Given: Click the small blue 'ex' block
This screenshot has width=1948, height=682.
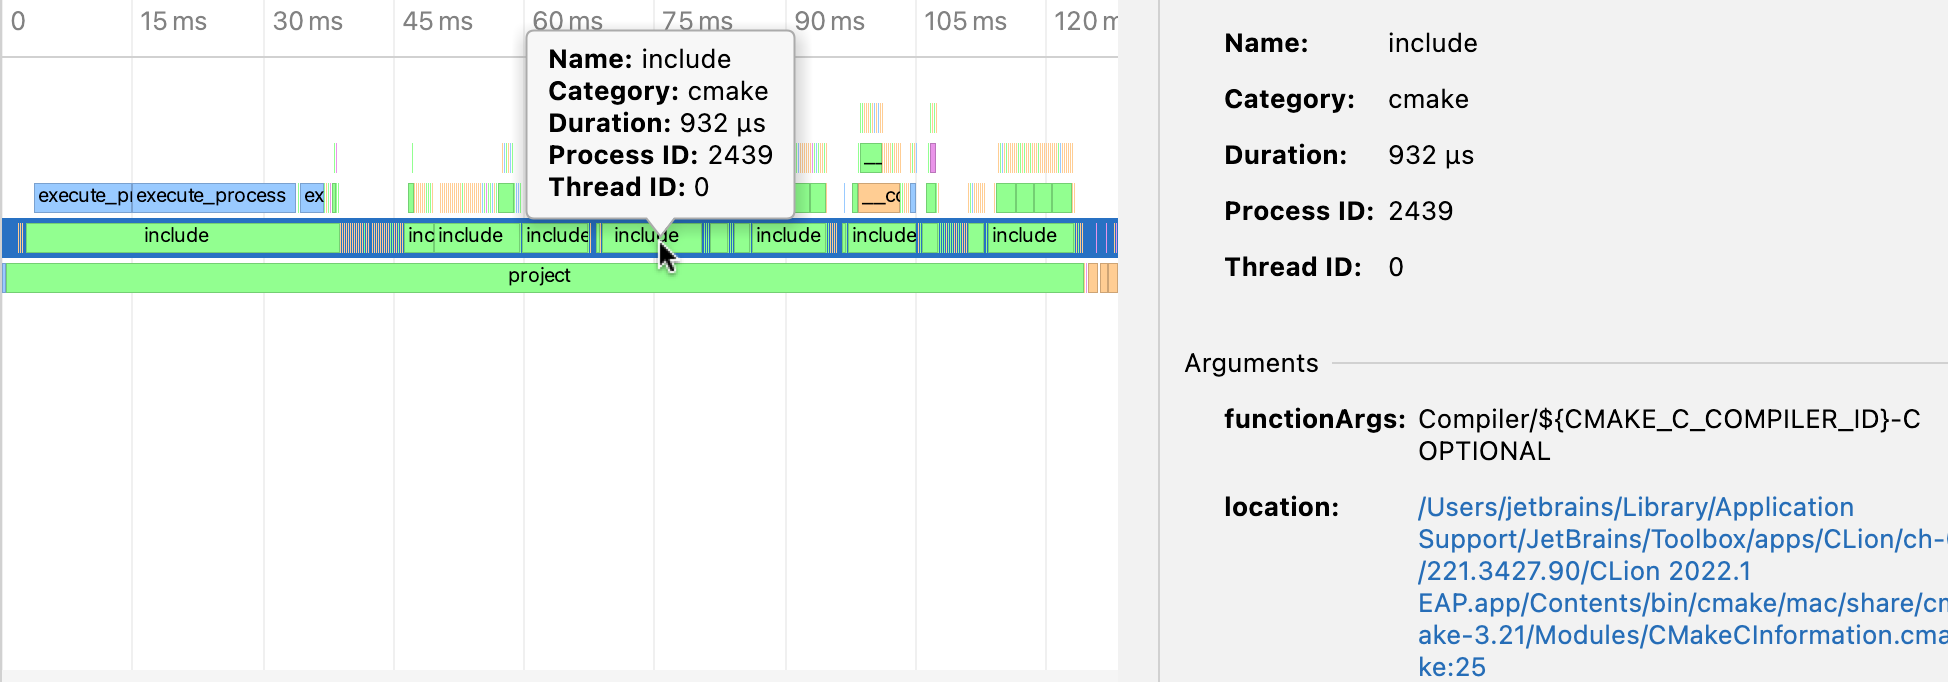Looking at the screenshot, I should click(313, 197).
